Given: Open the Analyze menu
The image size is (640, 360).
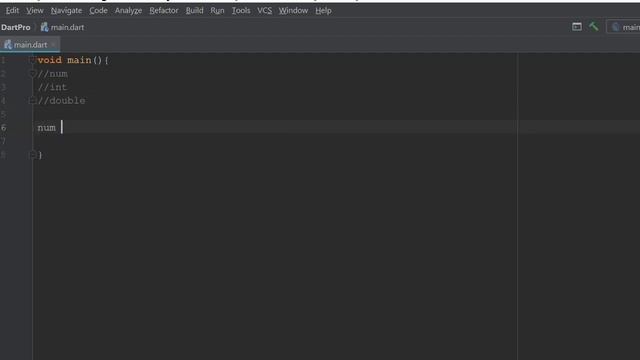Looking at the screenshot, I should [128, 11].
